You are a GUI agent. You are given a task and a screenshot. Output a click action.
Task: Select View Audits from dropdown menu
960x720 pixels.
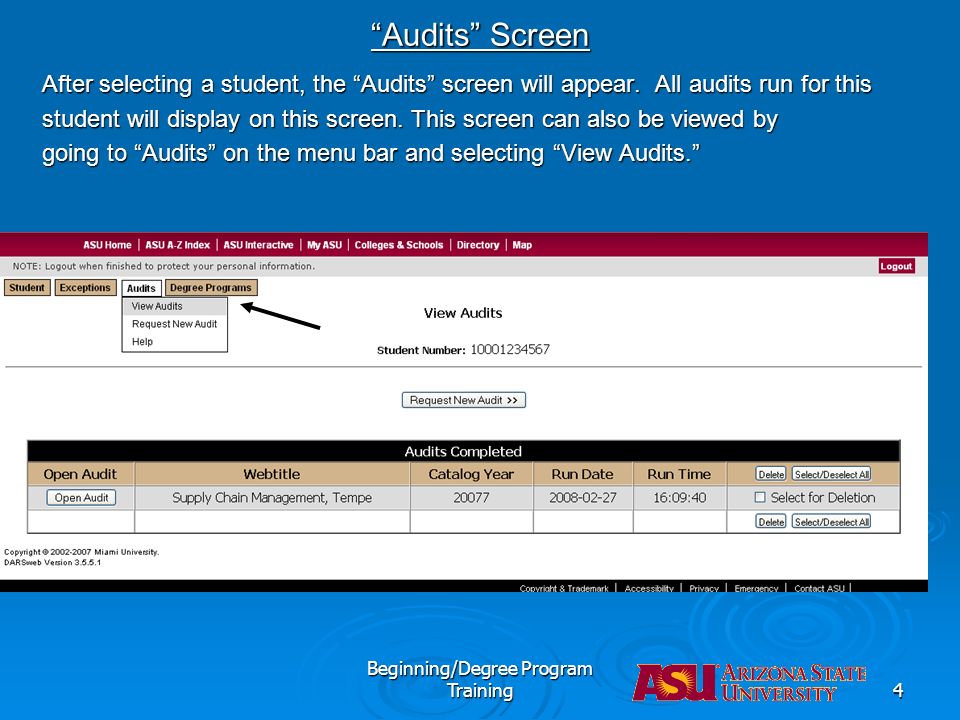click(x=174, y=306)
